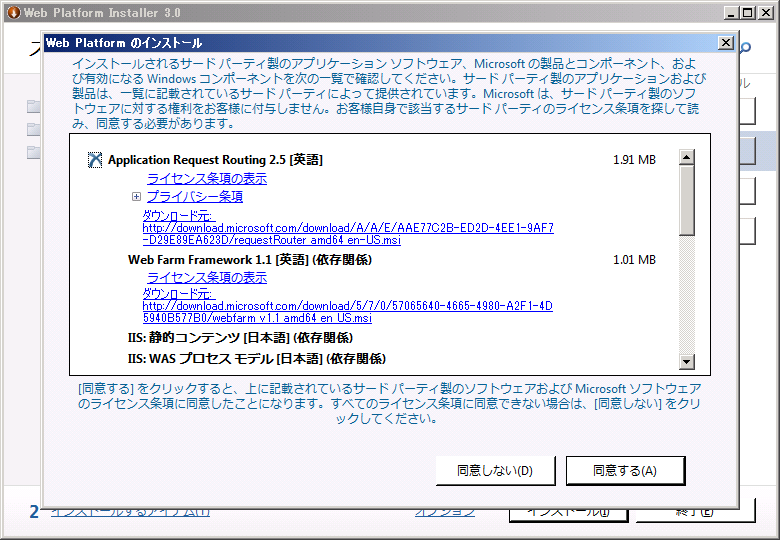Click the 同意する(A) button

tap(625, 470)
